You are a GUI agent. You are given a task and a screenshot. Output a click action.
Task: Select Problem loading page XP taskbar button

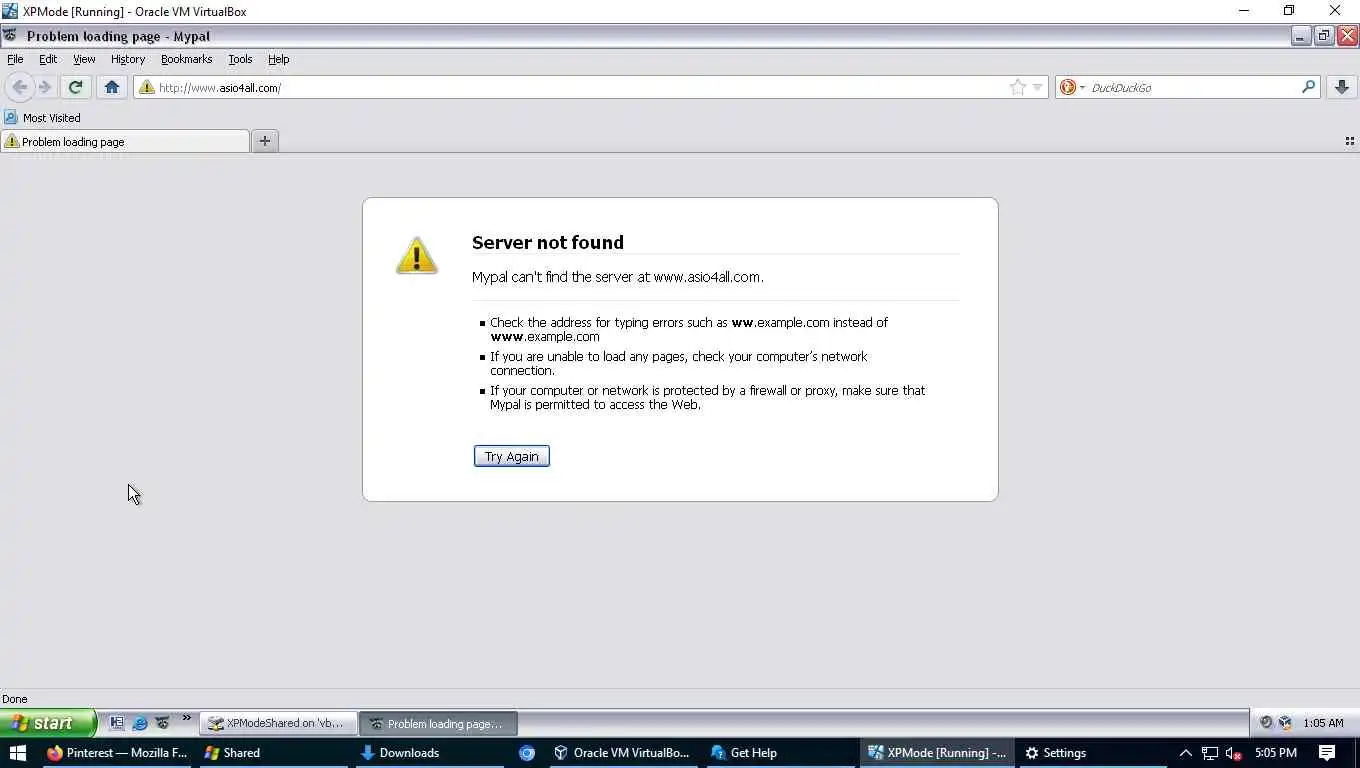click(438, 723)
